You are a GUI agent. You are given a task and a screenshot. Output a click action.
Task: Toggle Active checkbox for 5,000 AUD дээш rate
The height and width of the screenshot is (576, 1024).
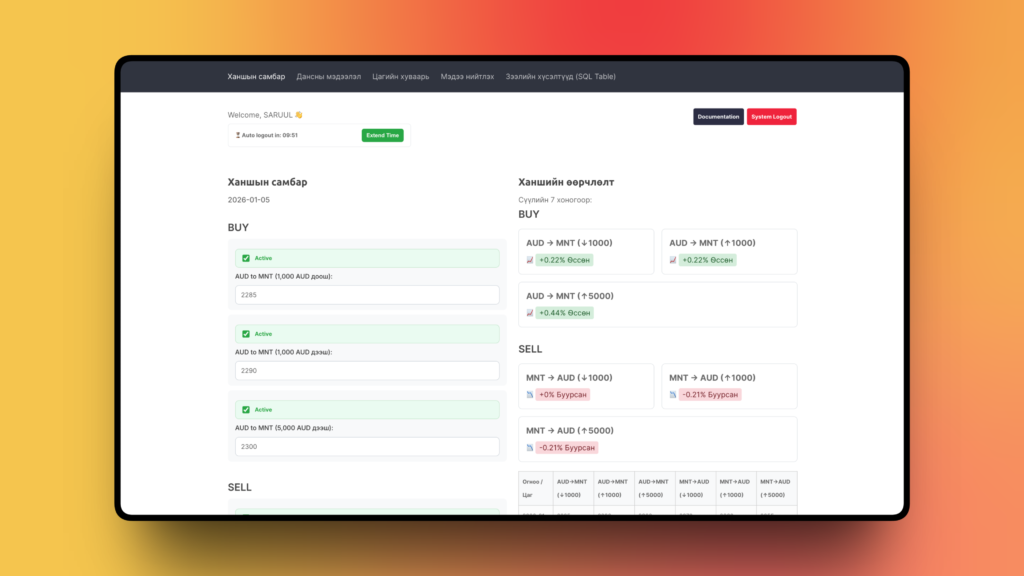[246, 410]
